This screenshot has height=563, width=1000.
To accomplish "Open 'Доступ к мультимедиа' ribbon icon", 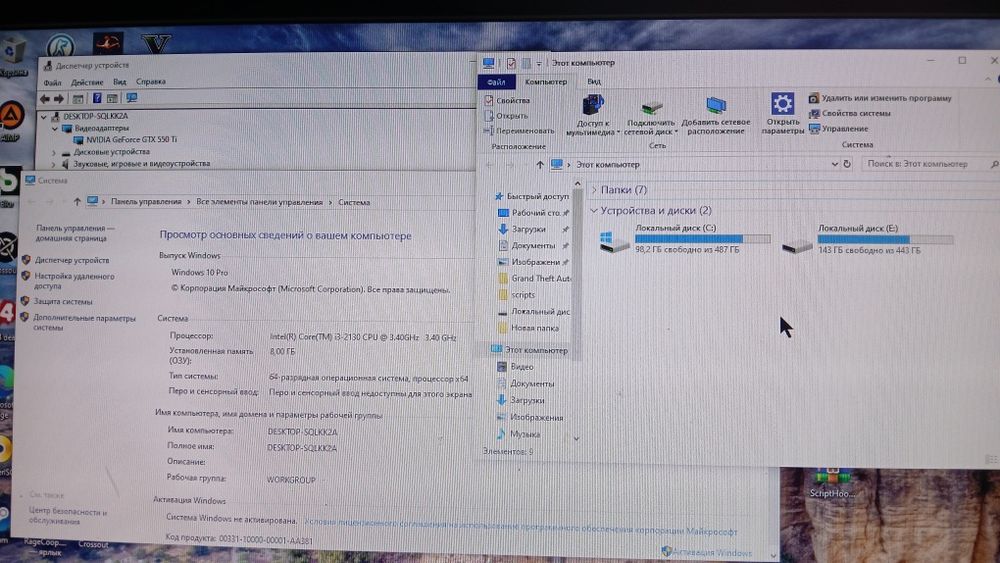I will tap(593, 115).
